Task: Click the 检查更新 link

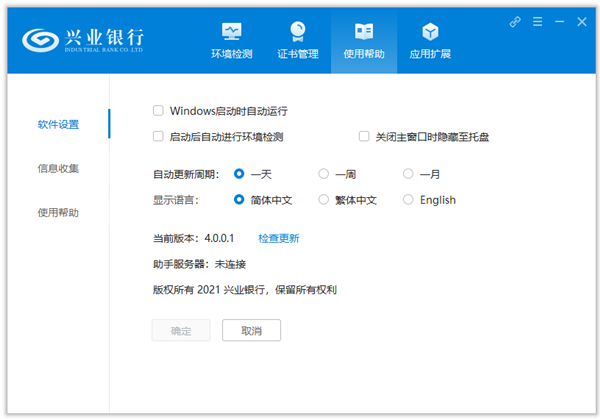Action: pyautogui.click(x=279, y=238)
